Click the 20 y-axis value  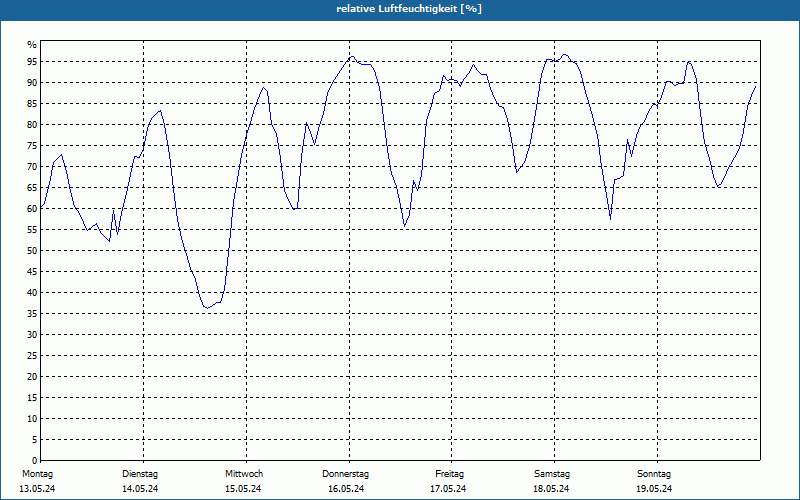[x=32, y=377]
